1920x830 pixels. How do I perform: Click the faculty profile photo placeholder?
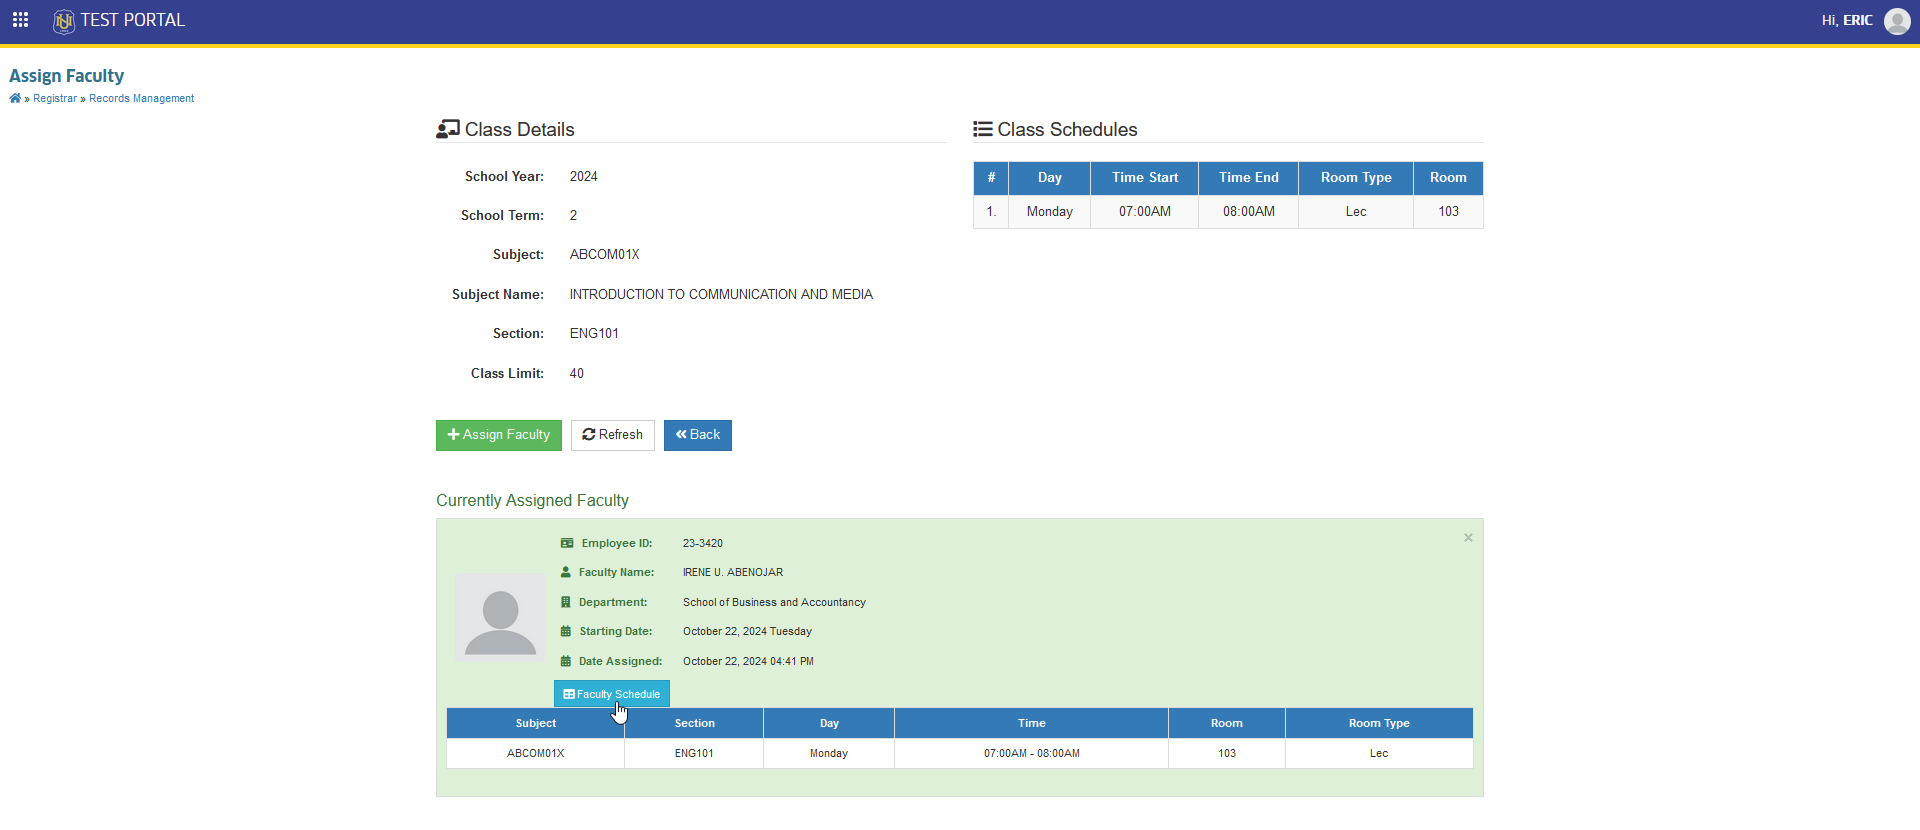(501, 617)
